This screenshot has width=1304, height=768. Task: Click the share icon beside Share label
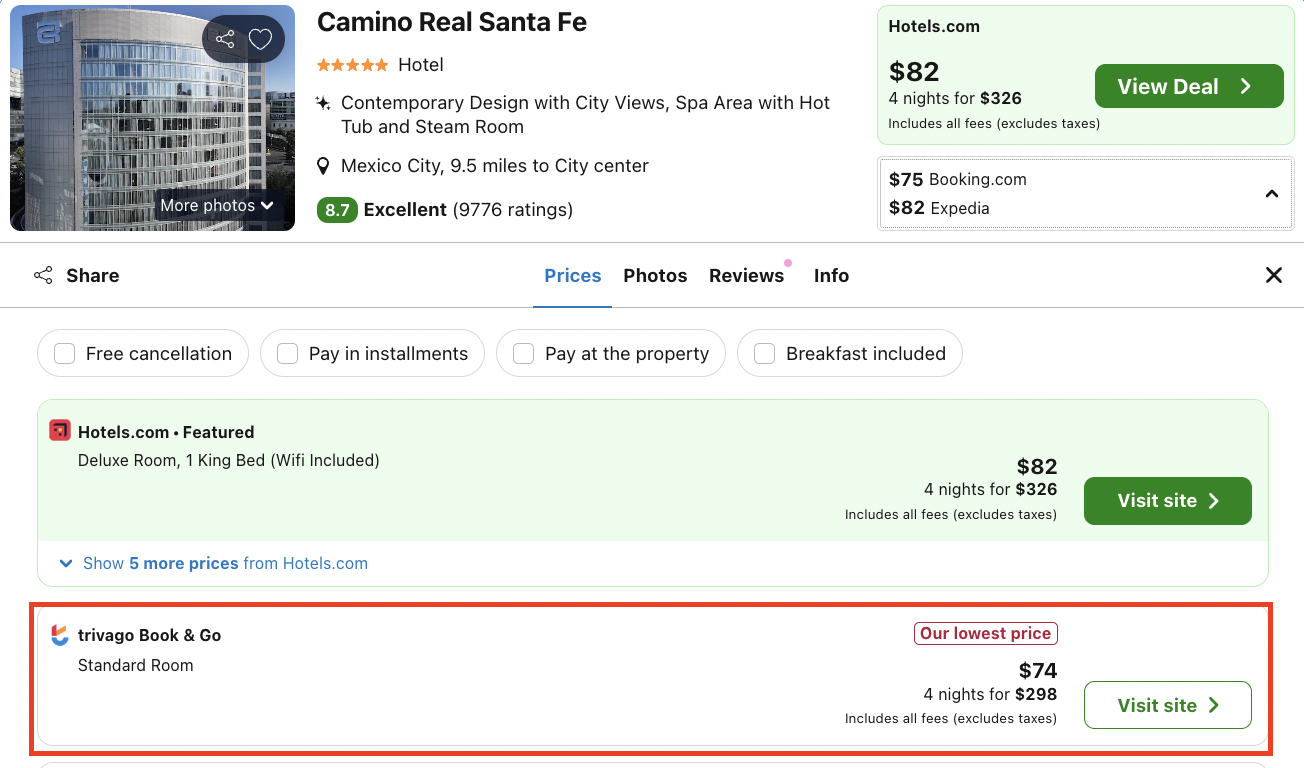click(43, 276)
